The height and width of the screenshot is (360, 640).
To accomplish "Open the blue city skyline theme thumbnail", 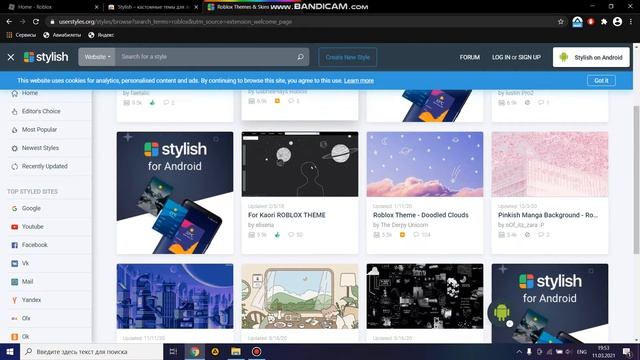I will [x=175, y=296].
